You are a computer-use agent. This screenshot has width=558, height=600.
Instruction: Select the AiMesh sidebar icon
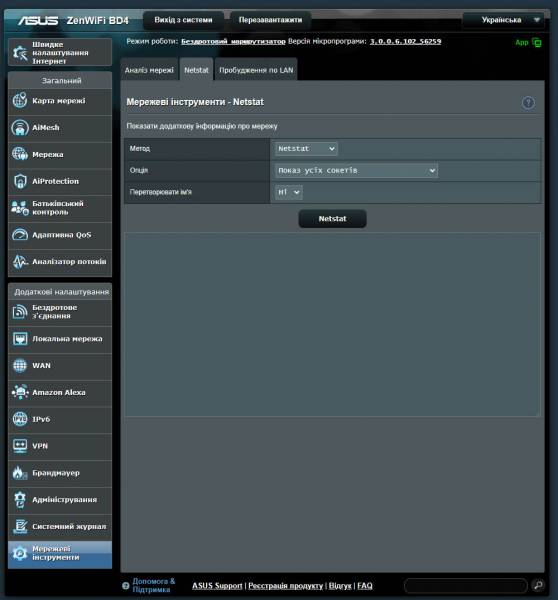[20, 128]
